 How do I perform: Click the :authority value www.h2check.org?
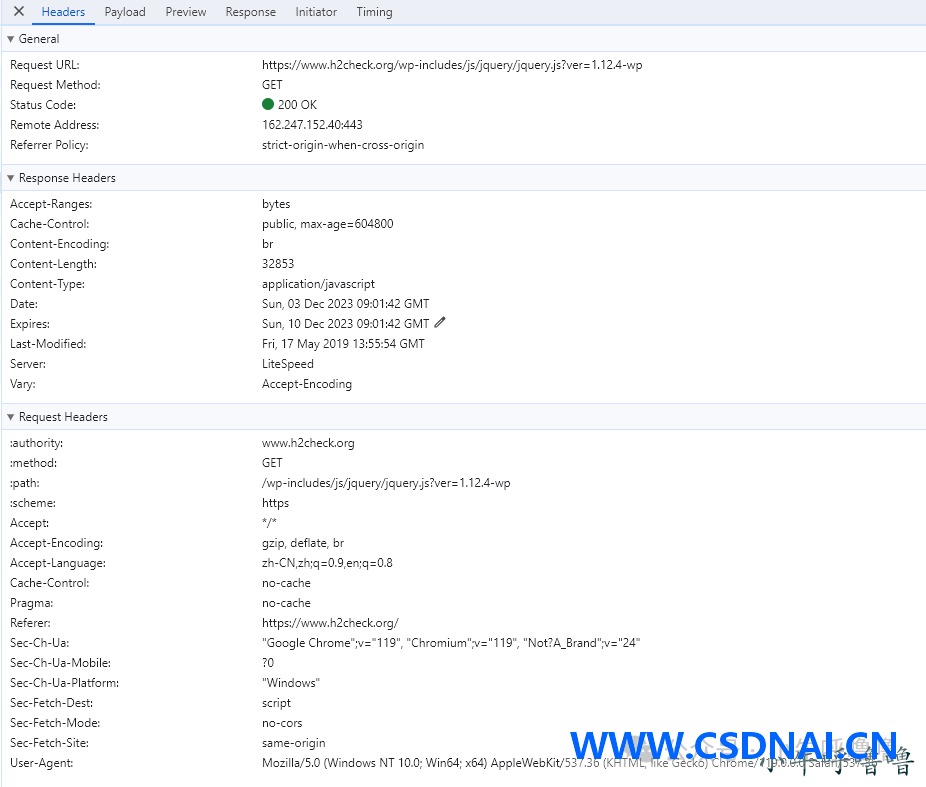coord(308,443)
